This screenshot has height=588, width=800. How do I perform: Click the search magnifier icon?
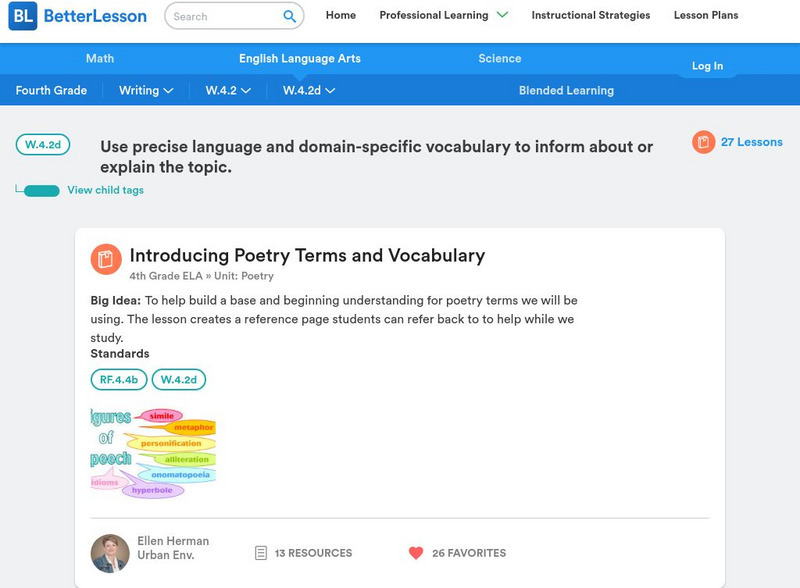click(289, 16)
